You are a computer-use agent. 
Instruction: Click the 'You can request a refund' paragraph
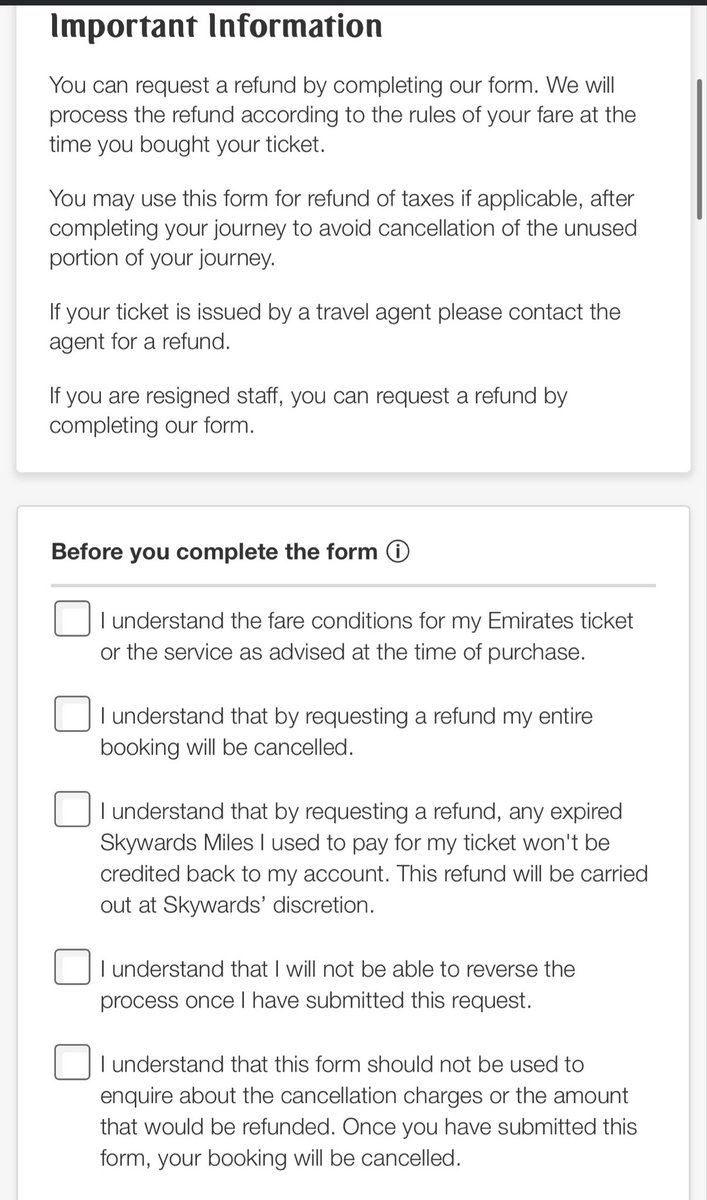340,114
